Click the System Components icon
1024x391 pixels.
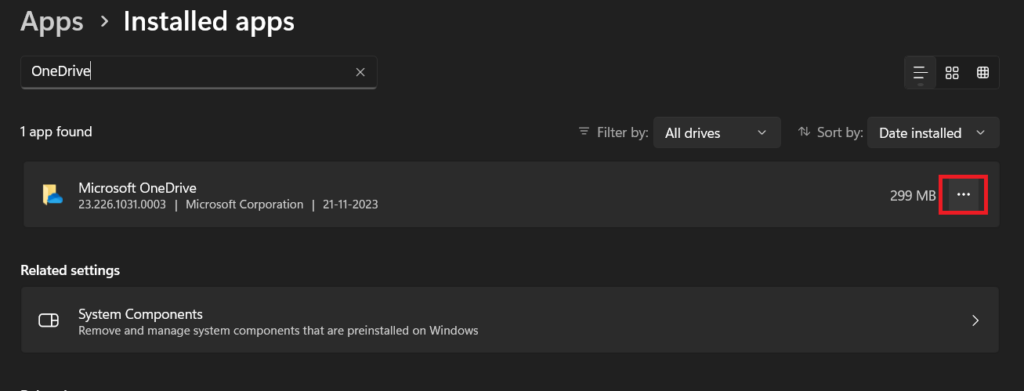coord(49,320)
